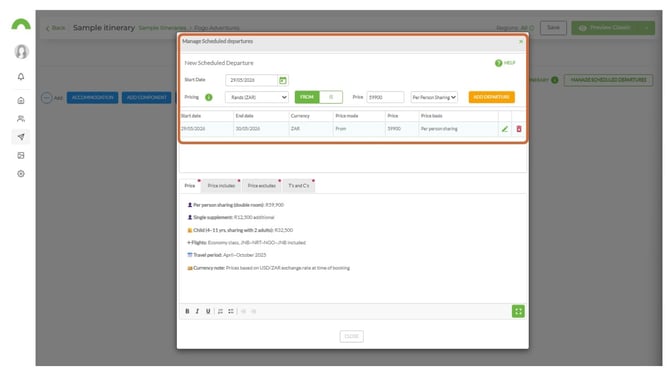Image resolution: width=670 pixels, height=383 pixels.
Task: Click the redo arrow in the editor toolbar
Action: click(x=254, y=311)
